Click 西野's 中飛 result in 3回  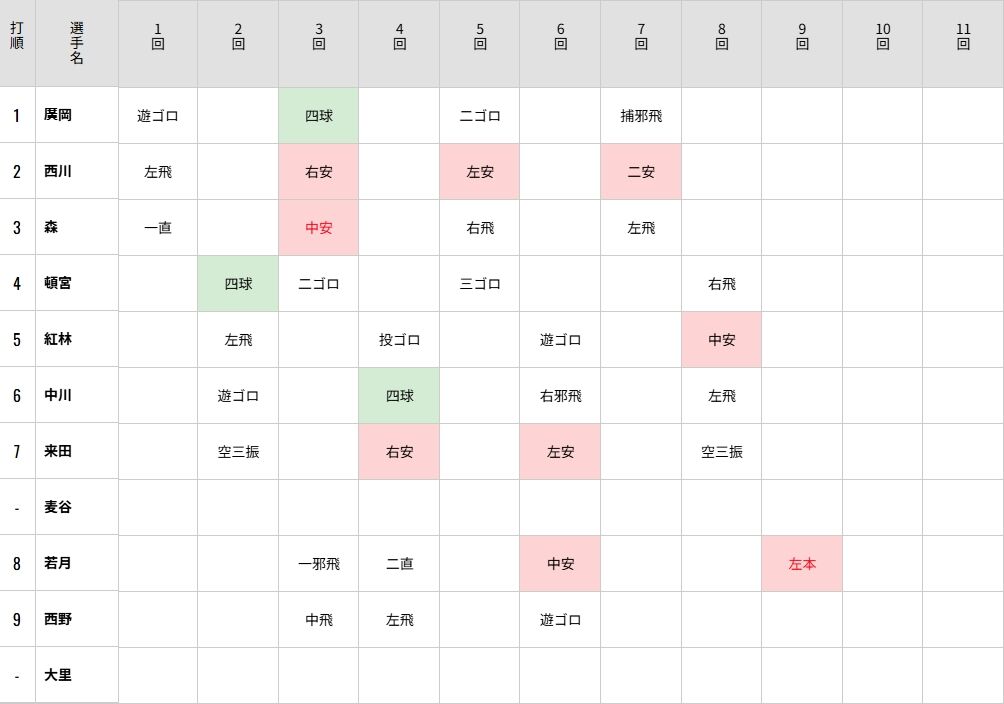tap(318, 619)
